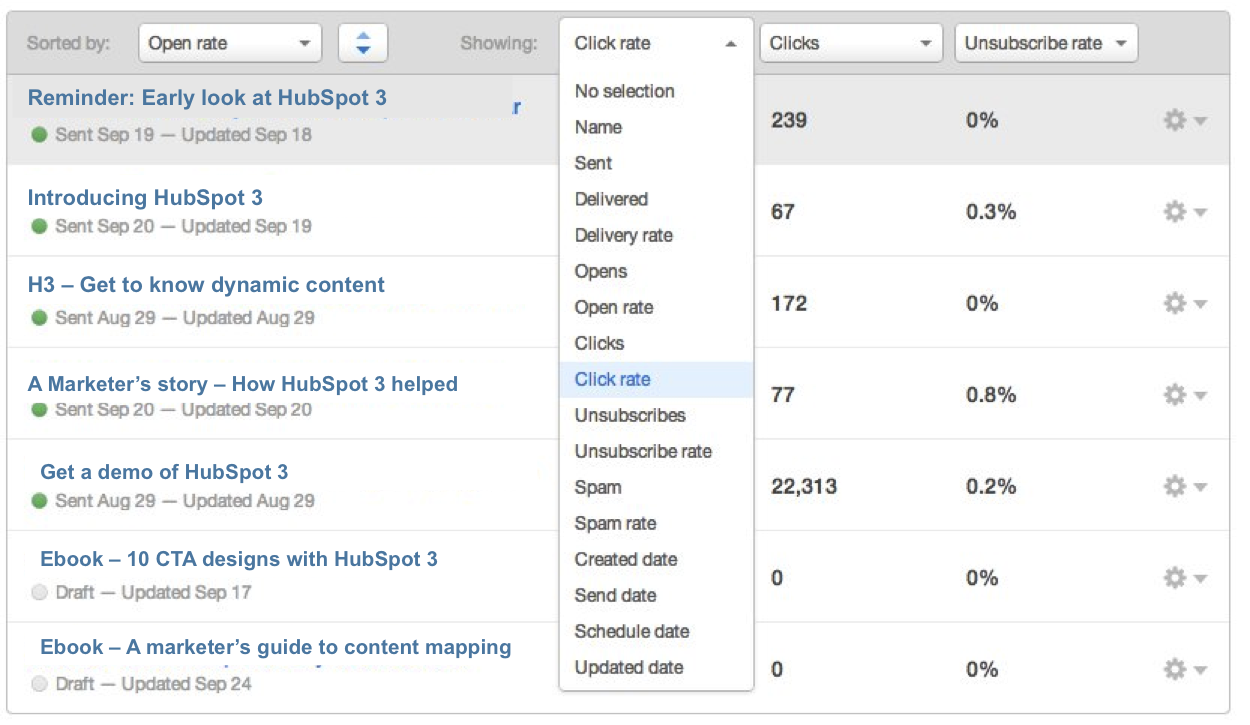Viewport: 1250px width, 725px height.
Task: Open the Introducing HubSpot 3 email link
Action: (145, 198)
